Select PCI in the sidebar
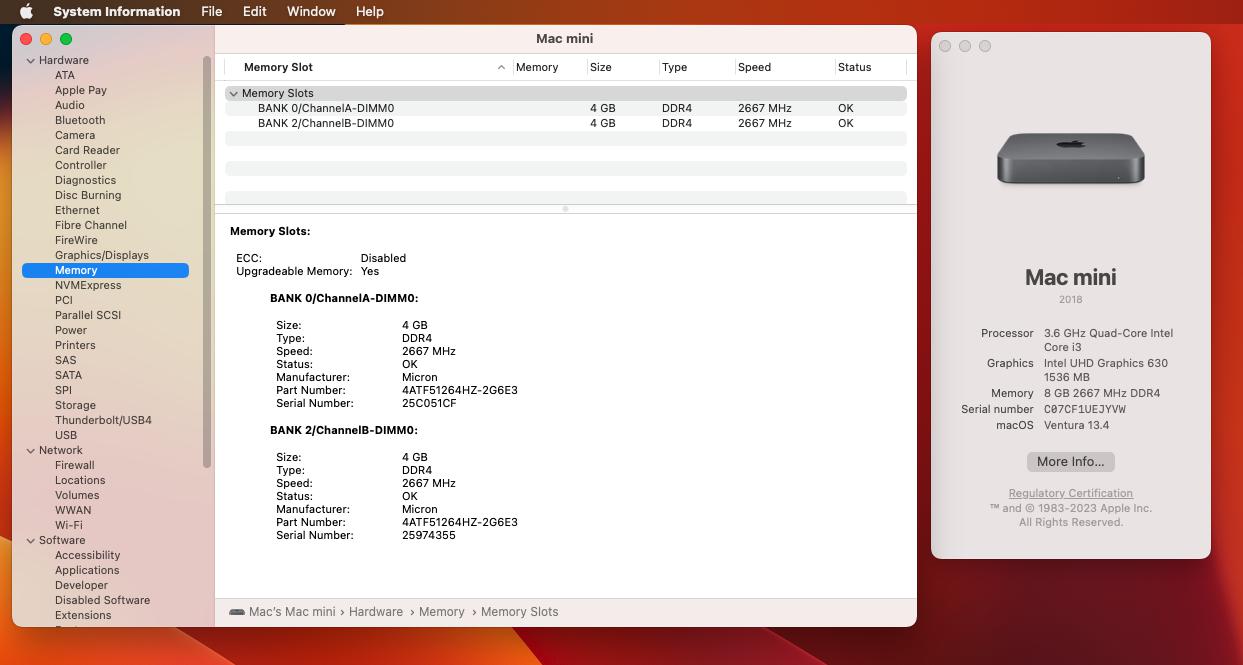1243x665 pixels. tap(64, 300)
